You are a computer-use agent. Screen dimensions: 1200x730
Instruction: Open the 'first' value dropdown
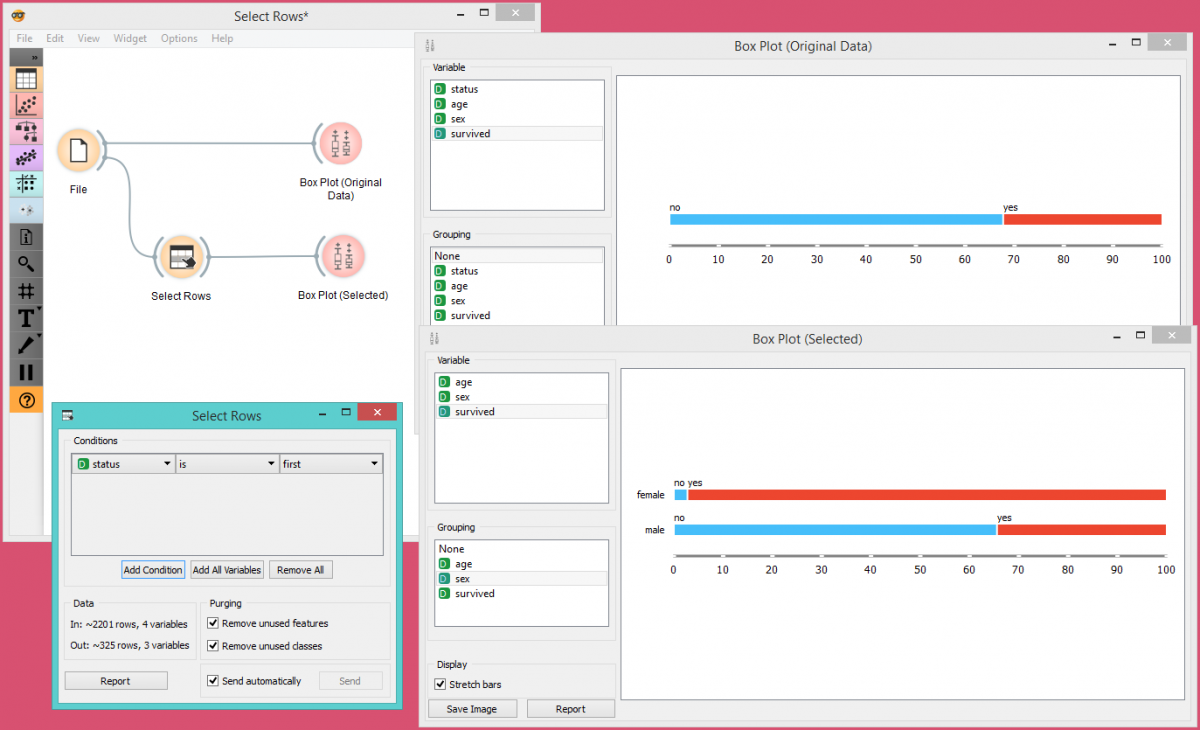[x=330, y=464]
